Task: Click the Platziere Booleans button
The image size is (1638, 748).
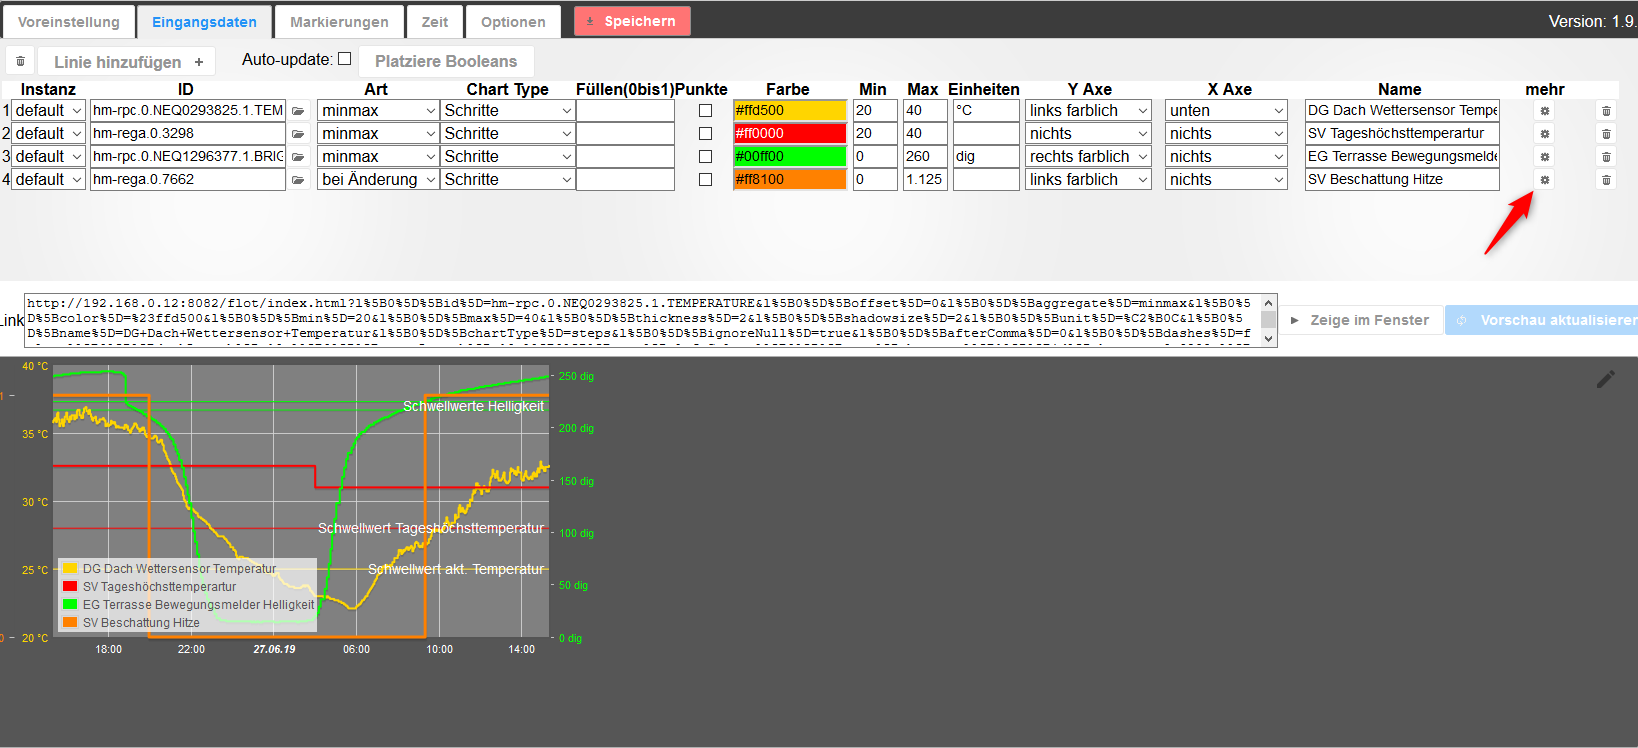Action: [x=446, y=61]
